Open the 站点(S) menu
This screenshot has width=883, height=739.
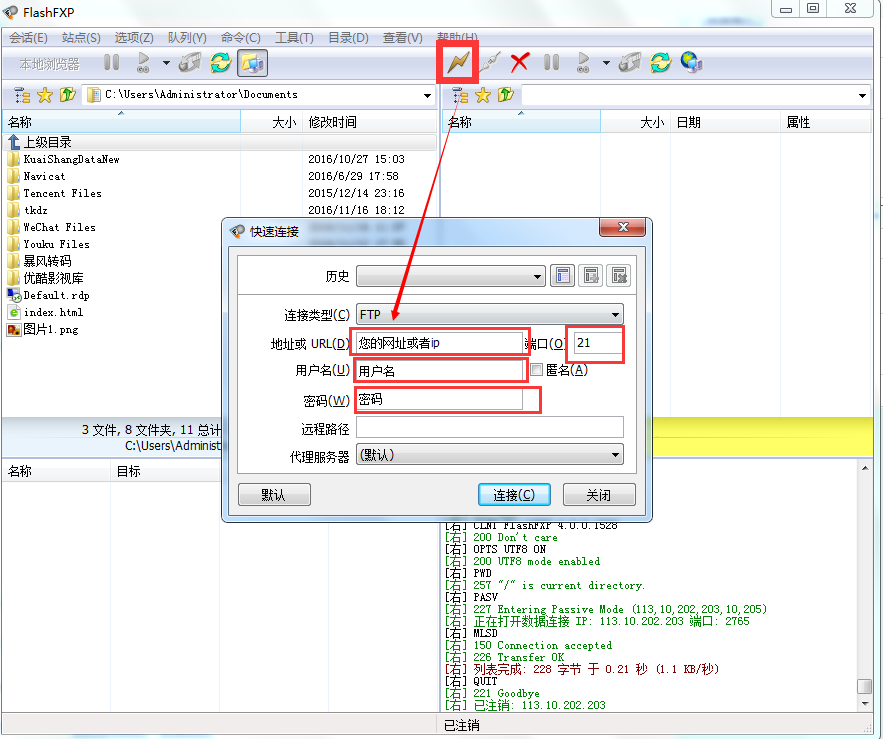tap(81, 38)
